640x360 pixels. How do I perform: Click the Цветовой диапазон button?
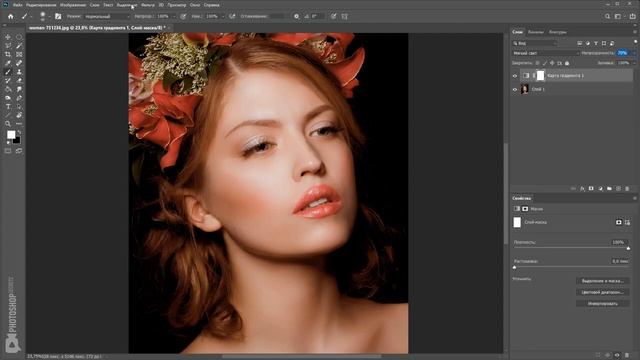[x=602, y=292]
